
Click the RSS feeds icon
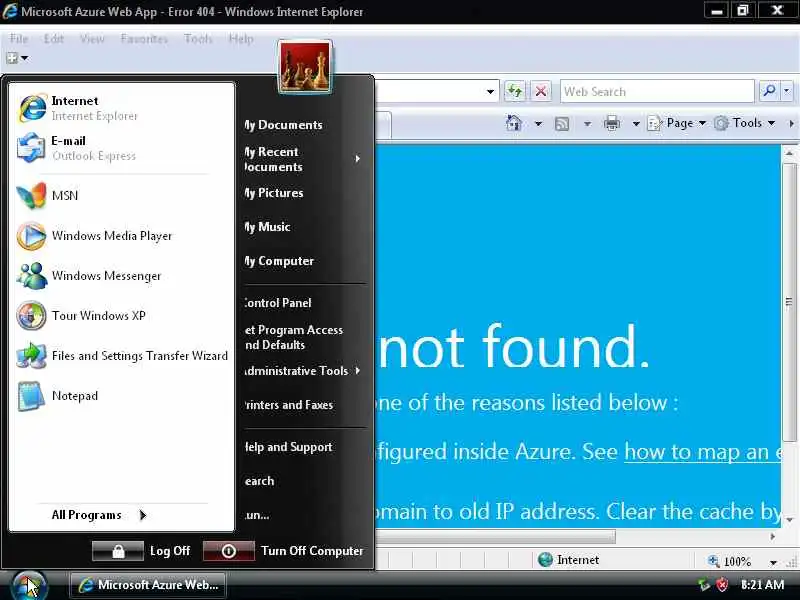(x=562, y=123)
